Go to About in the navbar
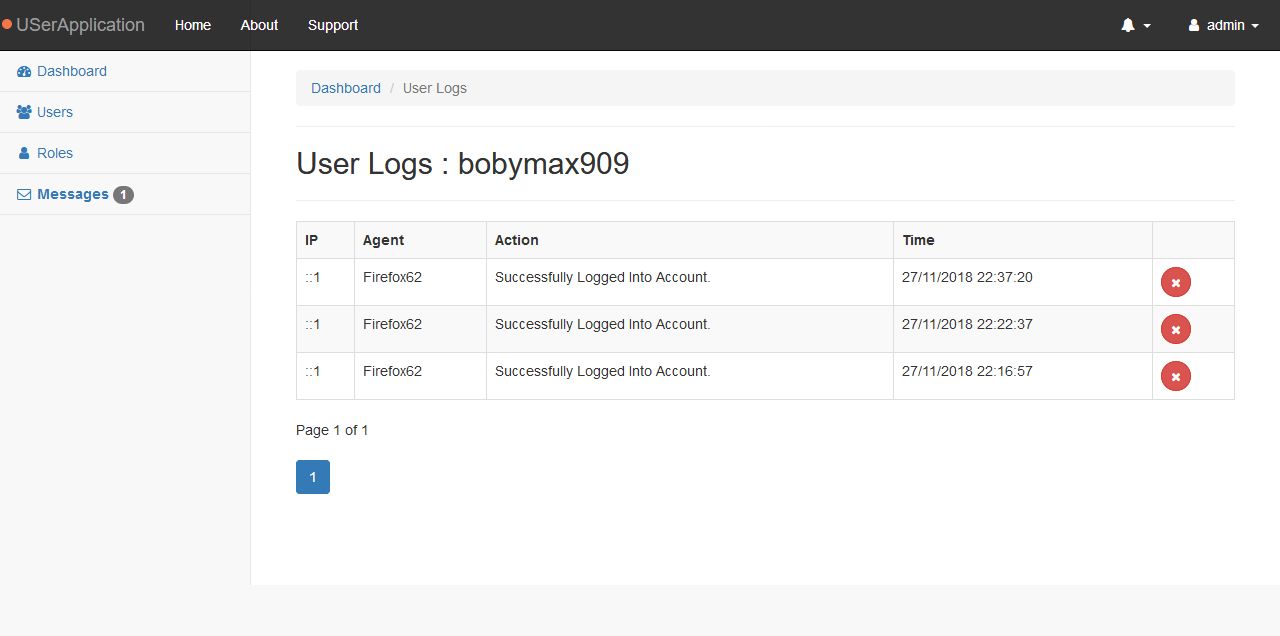1280x636 pixels. tap(259, 25)
